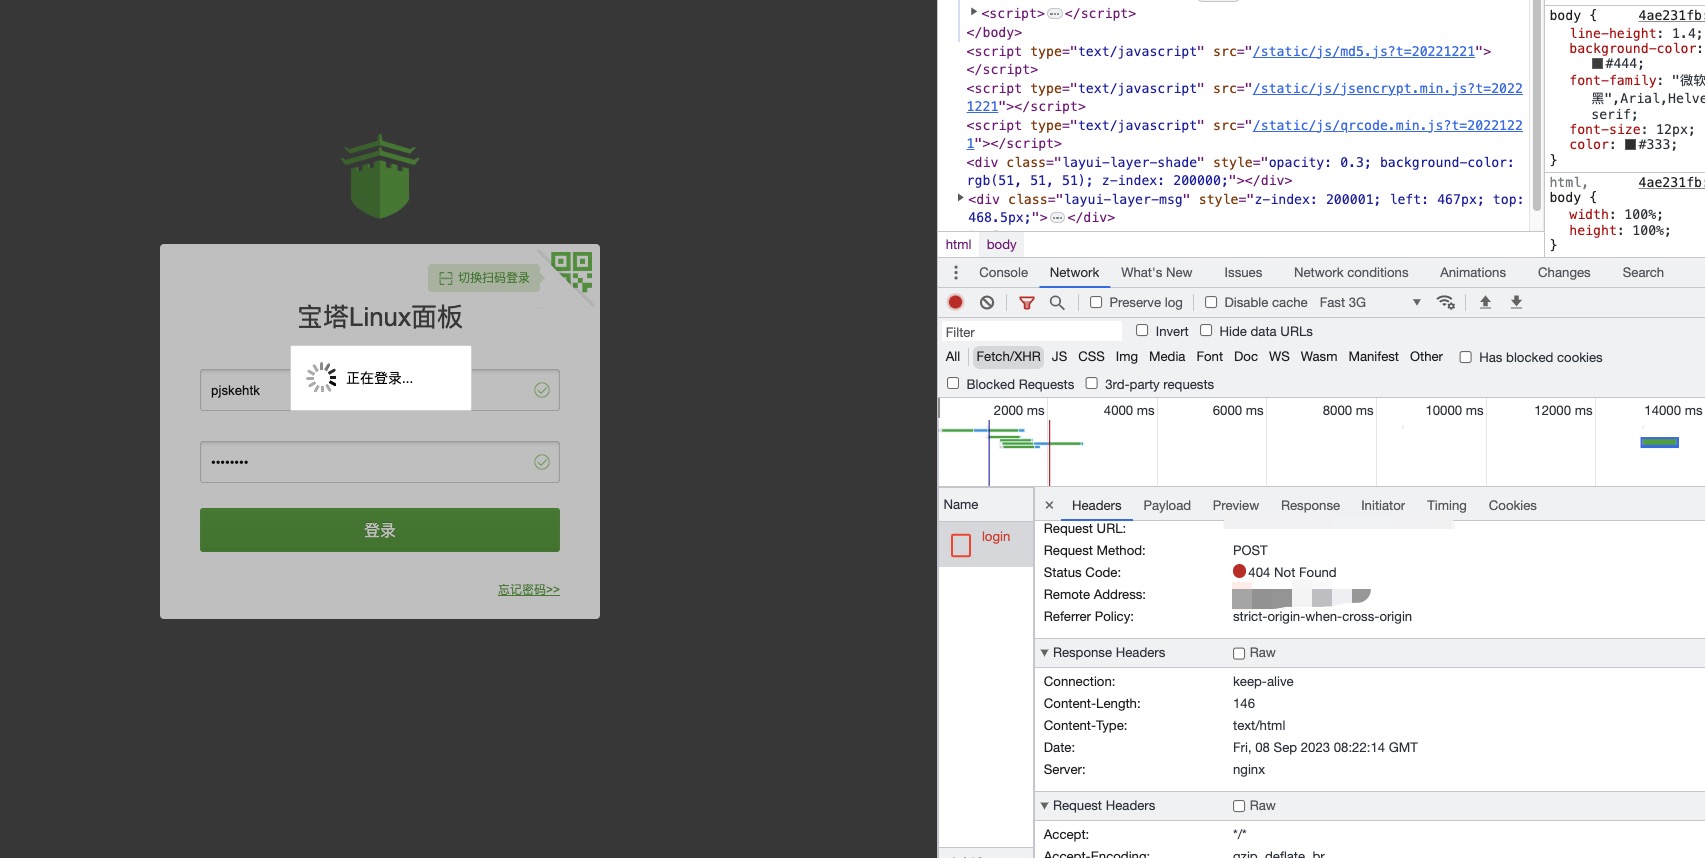Expand the collapsed script element
Screen dimensions: 1705x858
coord(974,12)
